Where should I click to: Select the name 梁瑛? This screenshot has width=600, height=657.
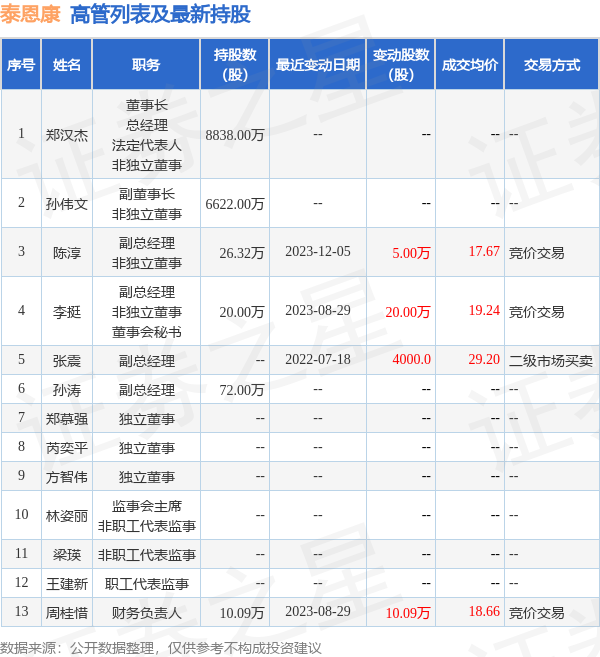coord(67,555)
